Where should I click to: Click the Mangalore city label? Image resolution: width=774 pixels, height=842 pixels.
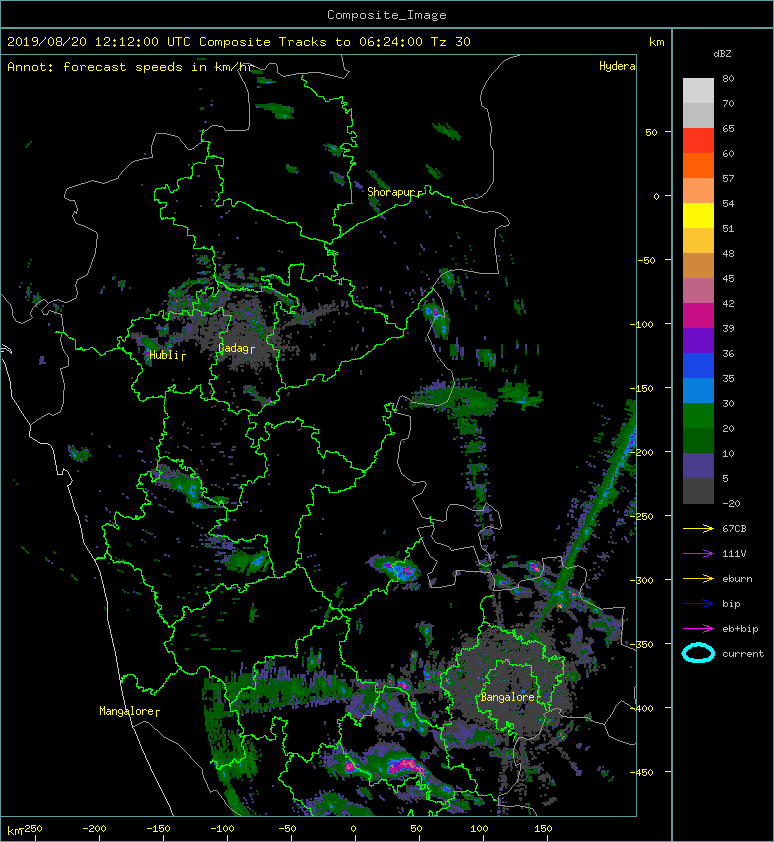click(127, 711)
